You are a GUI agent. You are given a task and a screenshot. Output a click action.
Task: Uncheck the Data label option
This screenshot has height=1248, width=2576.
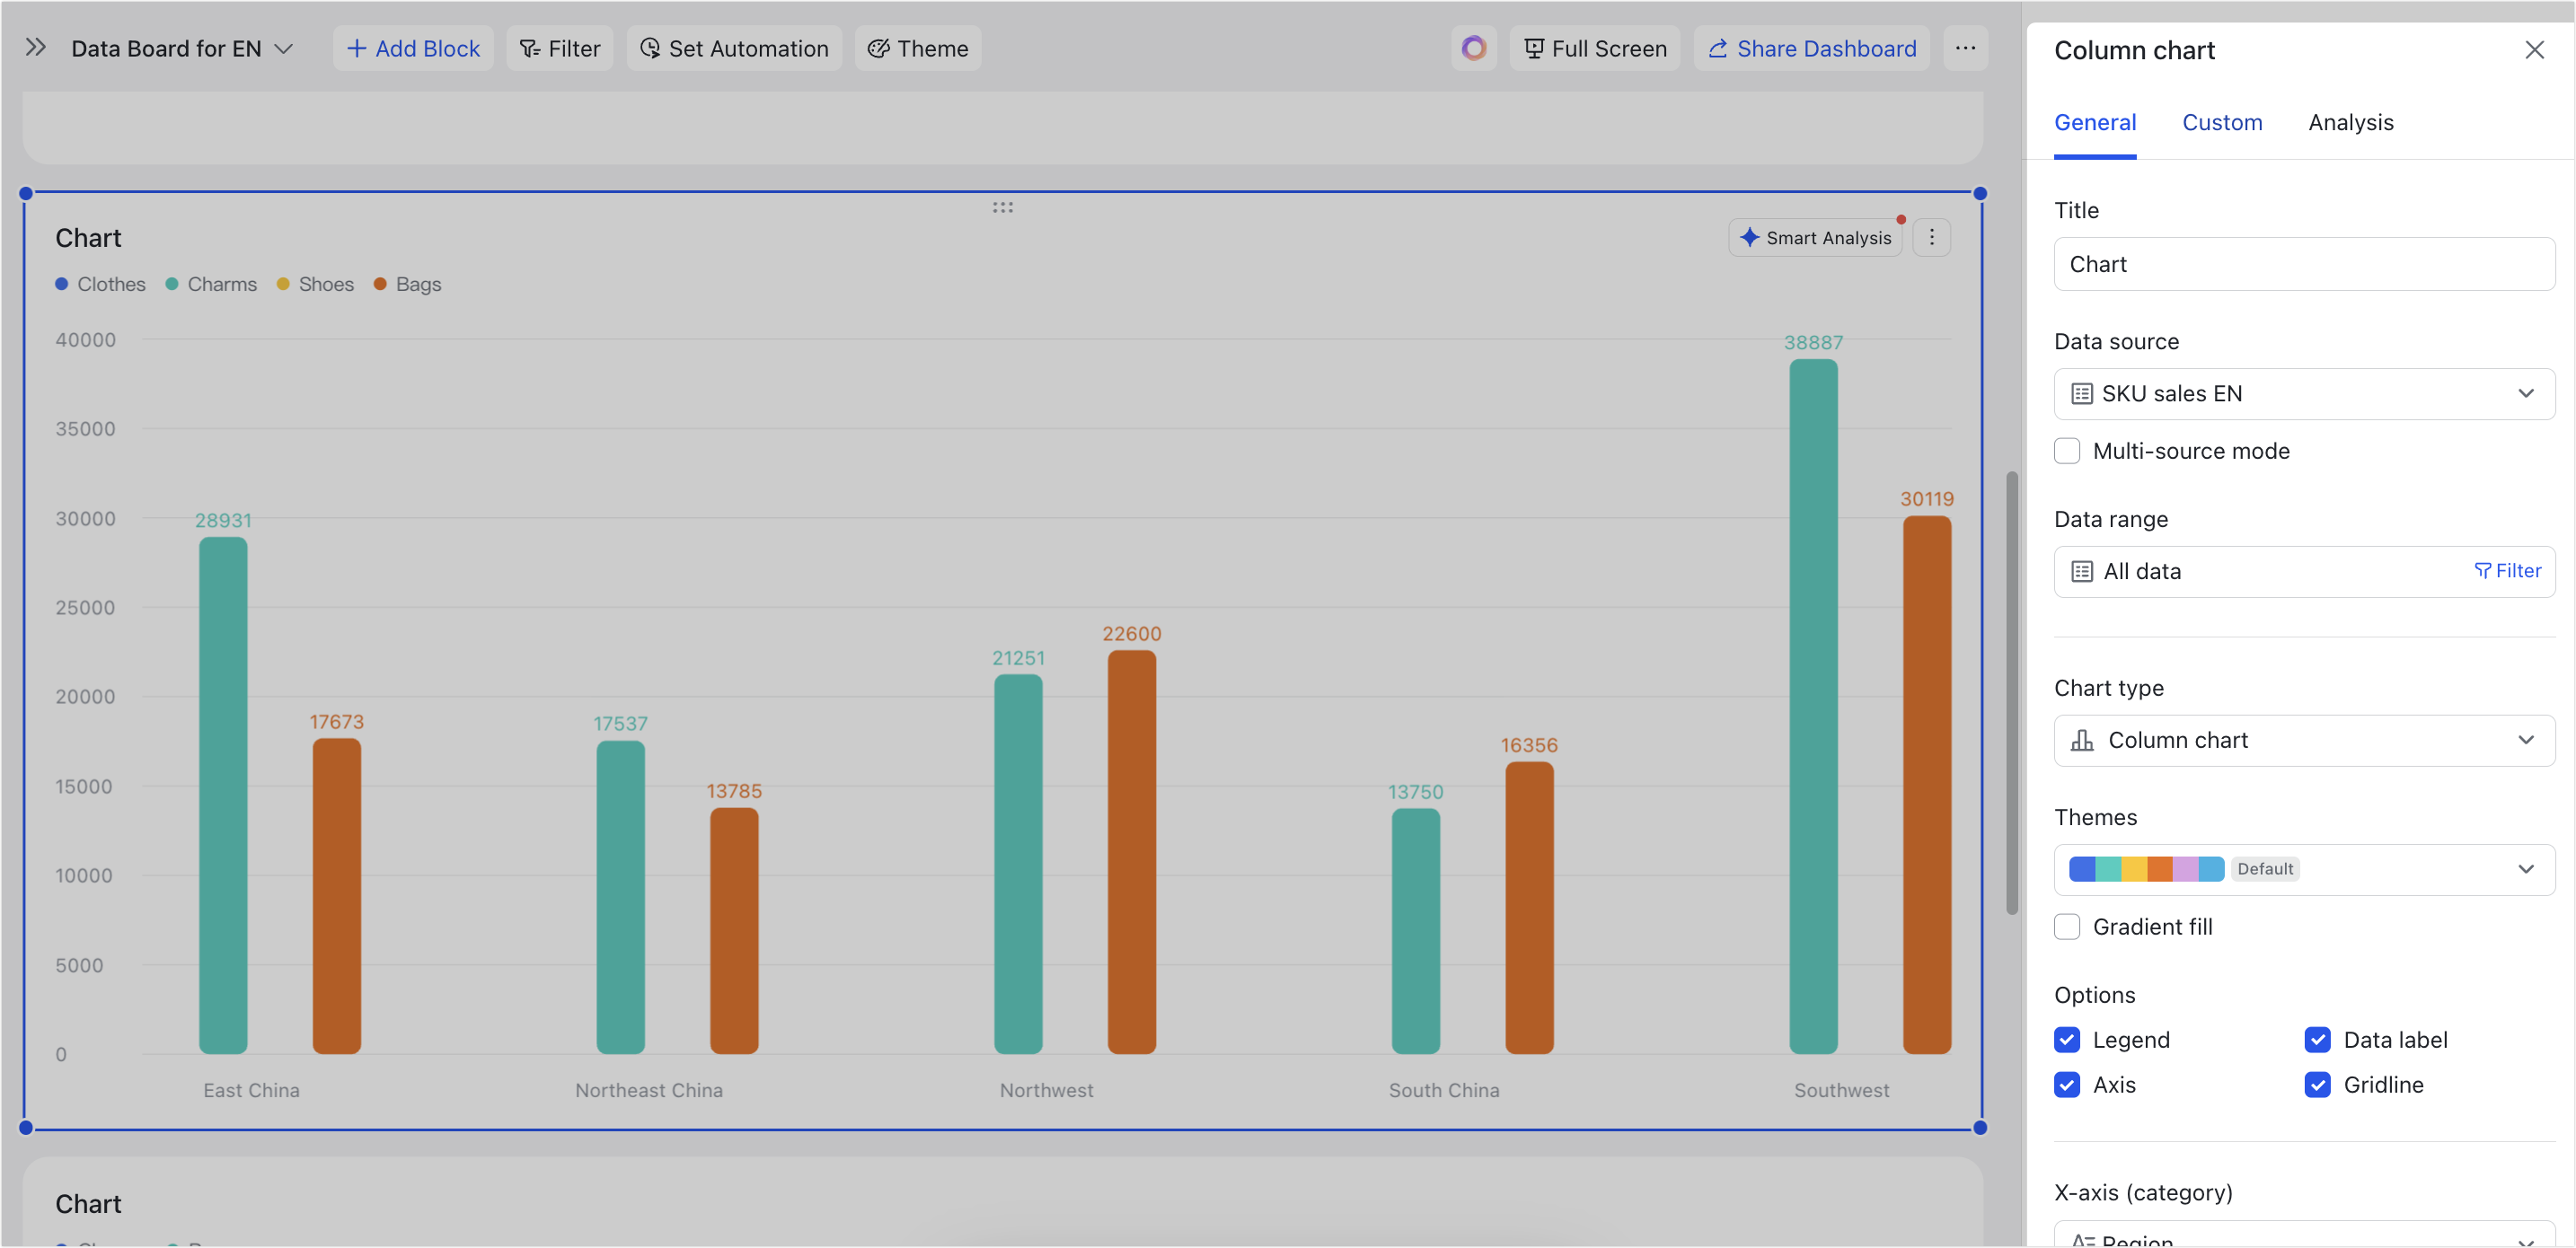tap(2317, 1041)
